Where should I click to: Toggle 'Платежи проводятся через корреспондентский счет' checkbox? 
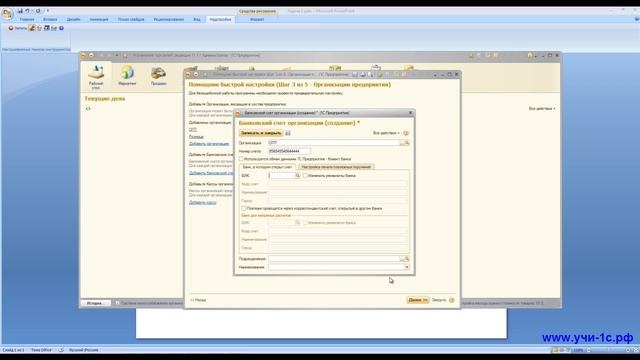coord(244,209)
